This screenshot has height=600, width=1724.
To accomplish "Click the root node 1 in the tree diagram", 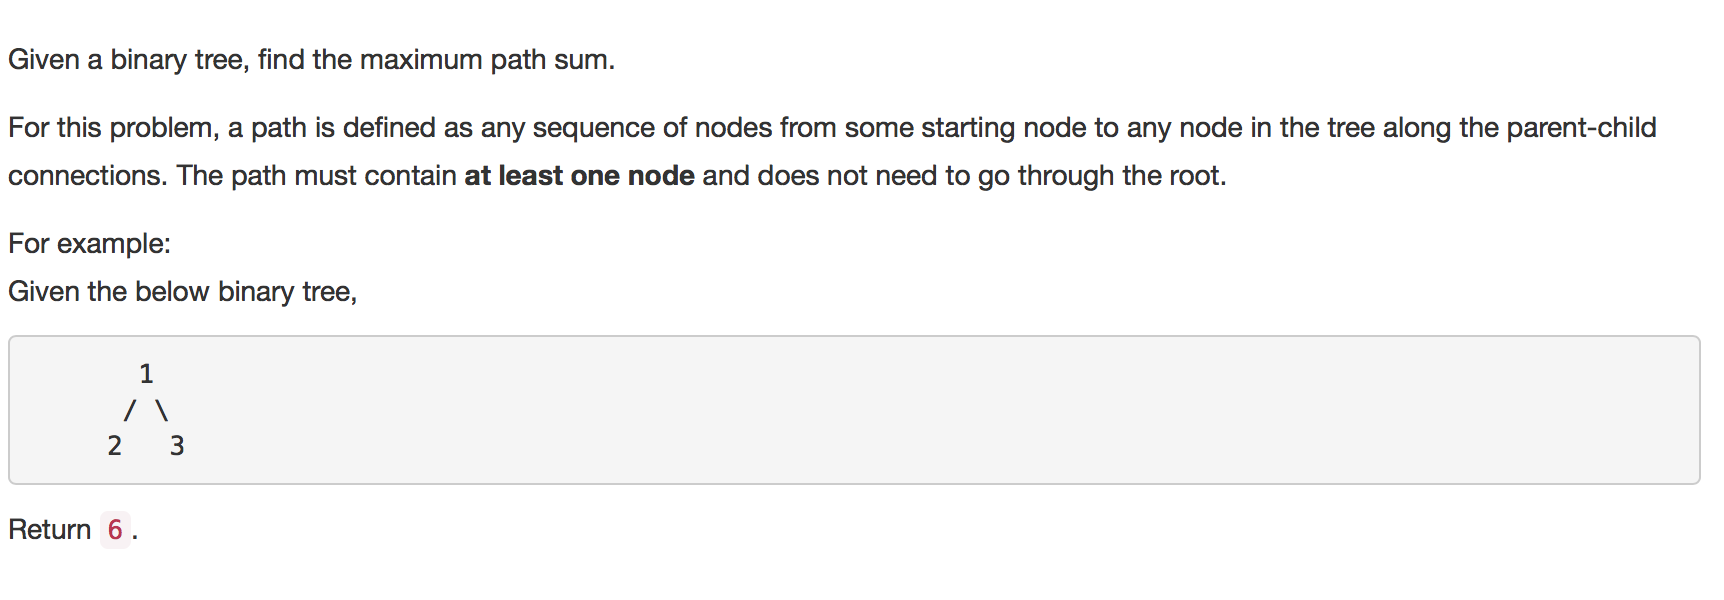I will pos(146,374).
